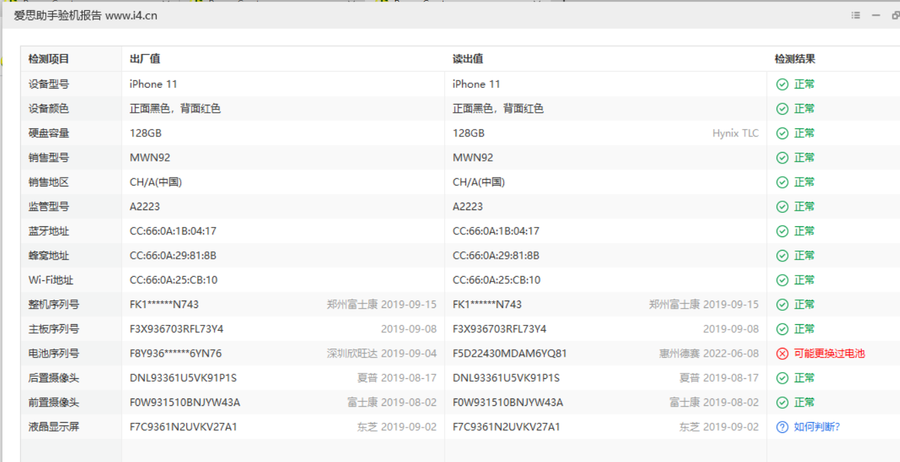This screenshot has height=462, width=900.
Task: Click the 读出值 column header
Action: (x=468, y=59)
